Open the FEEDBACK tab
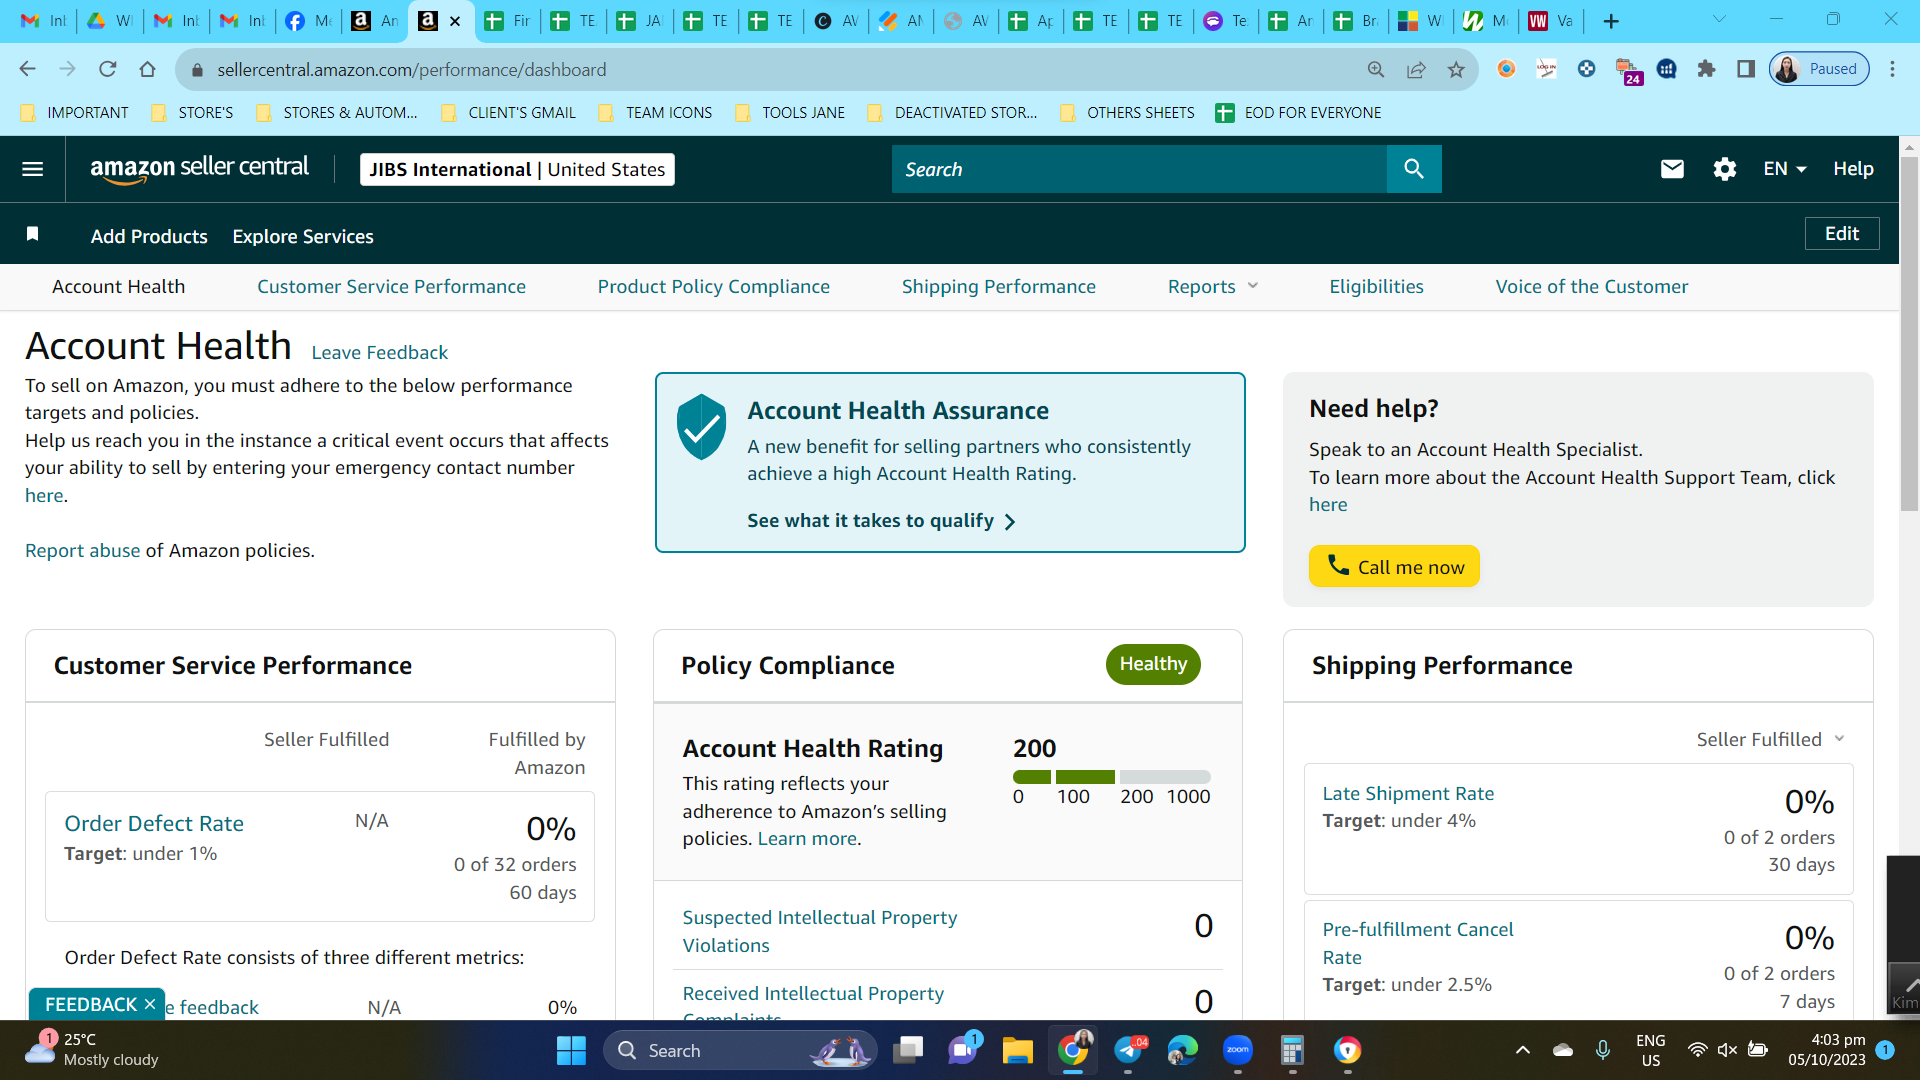This screenshot has width=1920, height=1080. (90, 1004)
